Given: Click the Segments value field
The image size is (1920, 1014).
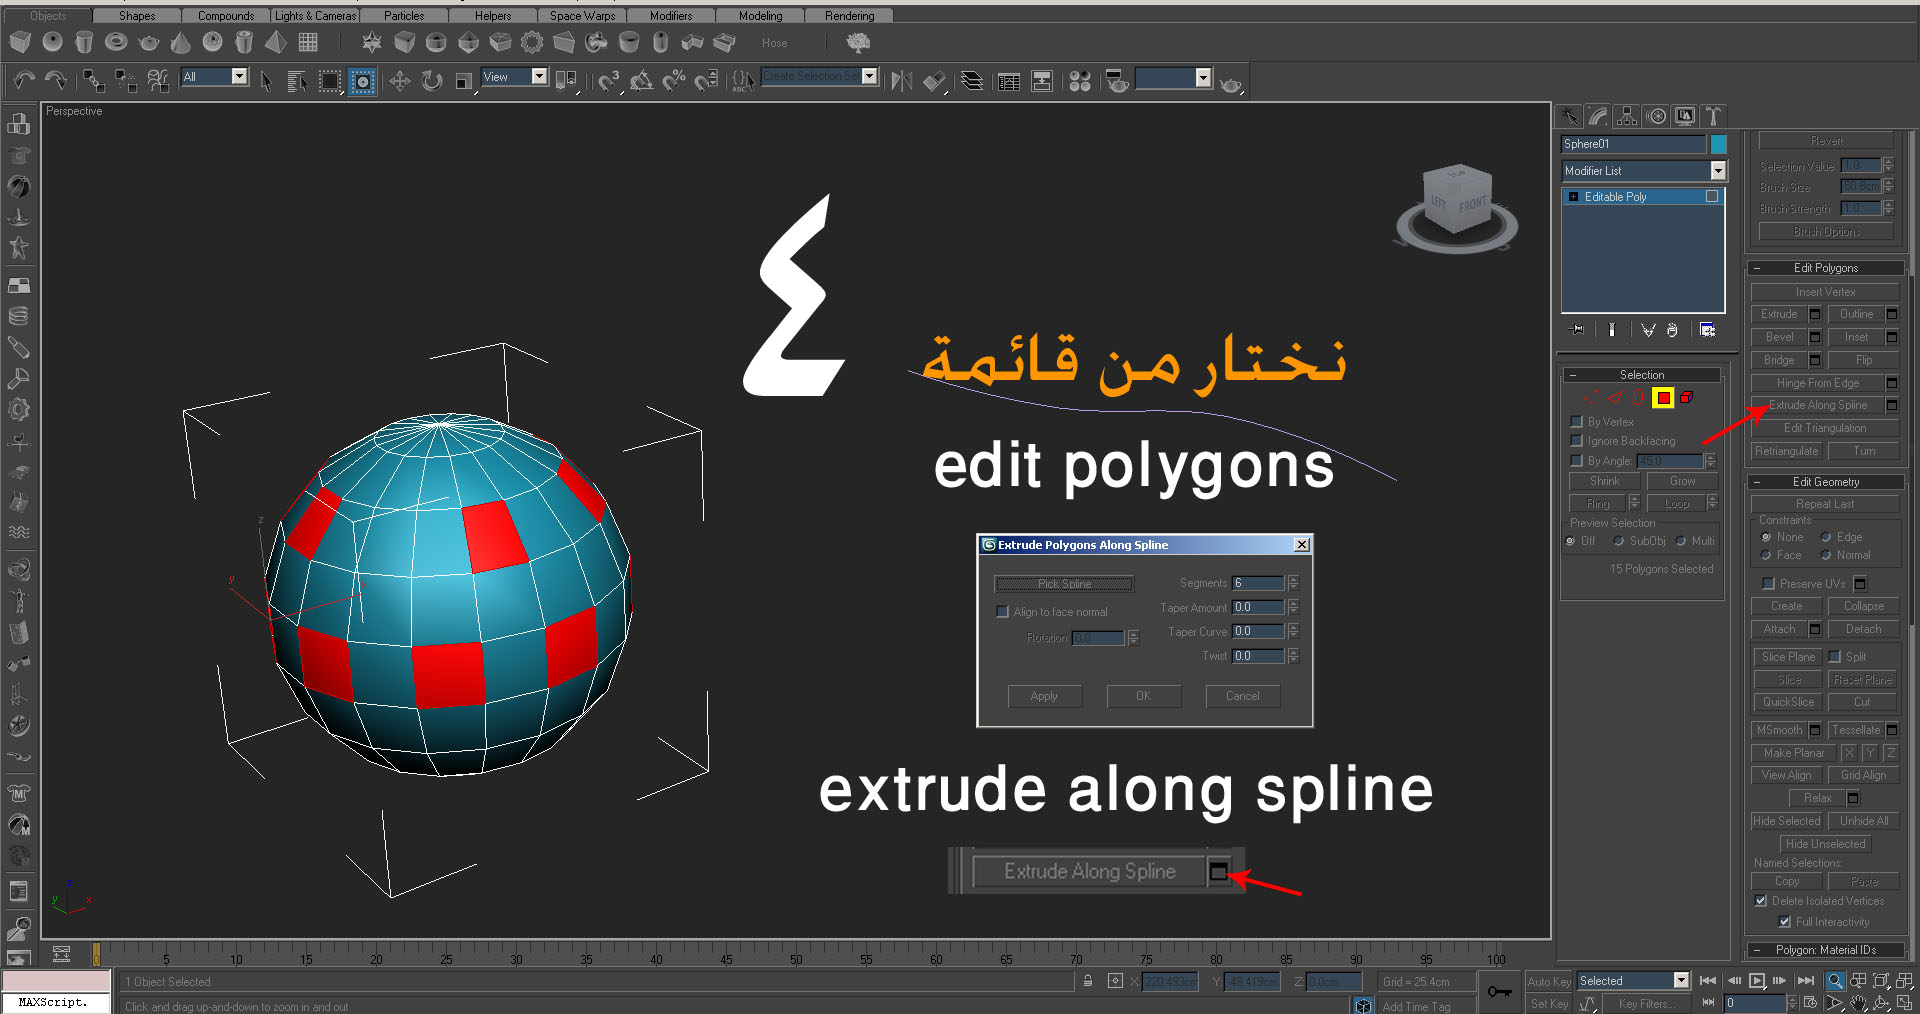Looking at the screenshot, I should [x=1258, y=583].
